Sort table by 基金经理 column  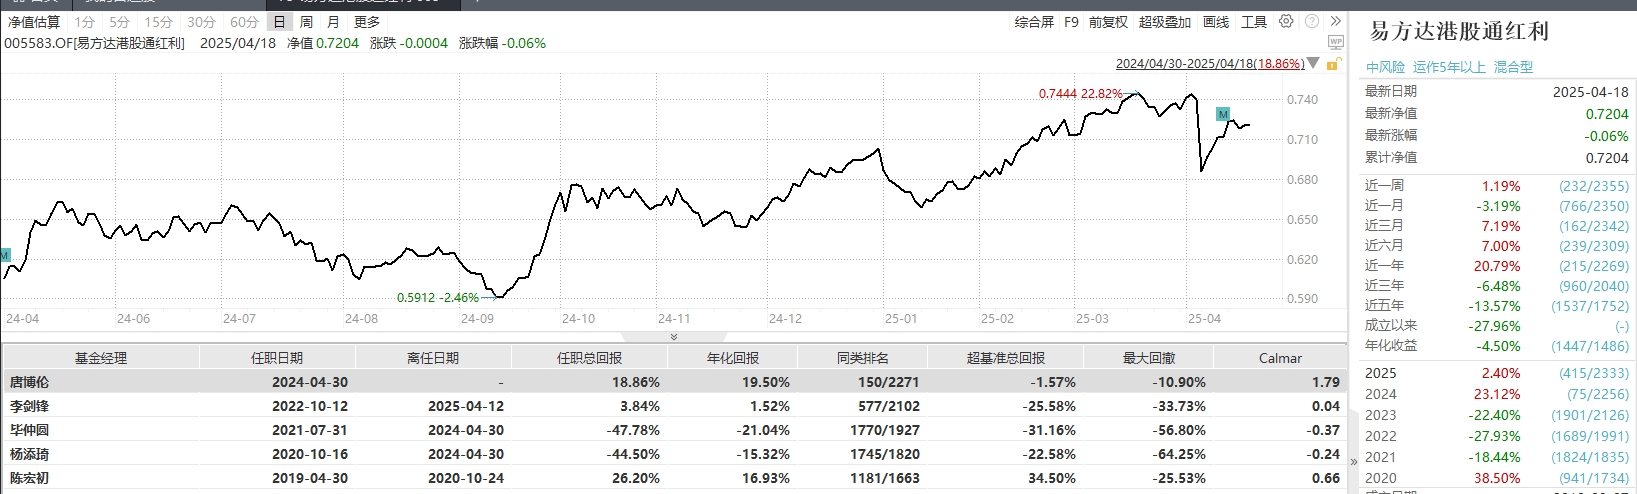click(x=101, y=358)
